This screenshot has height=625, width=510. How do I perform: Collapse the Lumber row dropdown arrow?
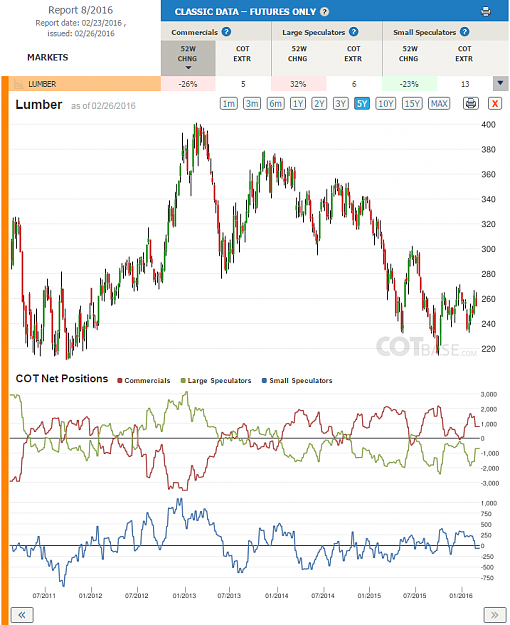coord(500,84)
